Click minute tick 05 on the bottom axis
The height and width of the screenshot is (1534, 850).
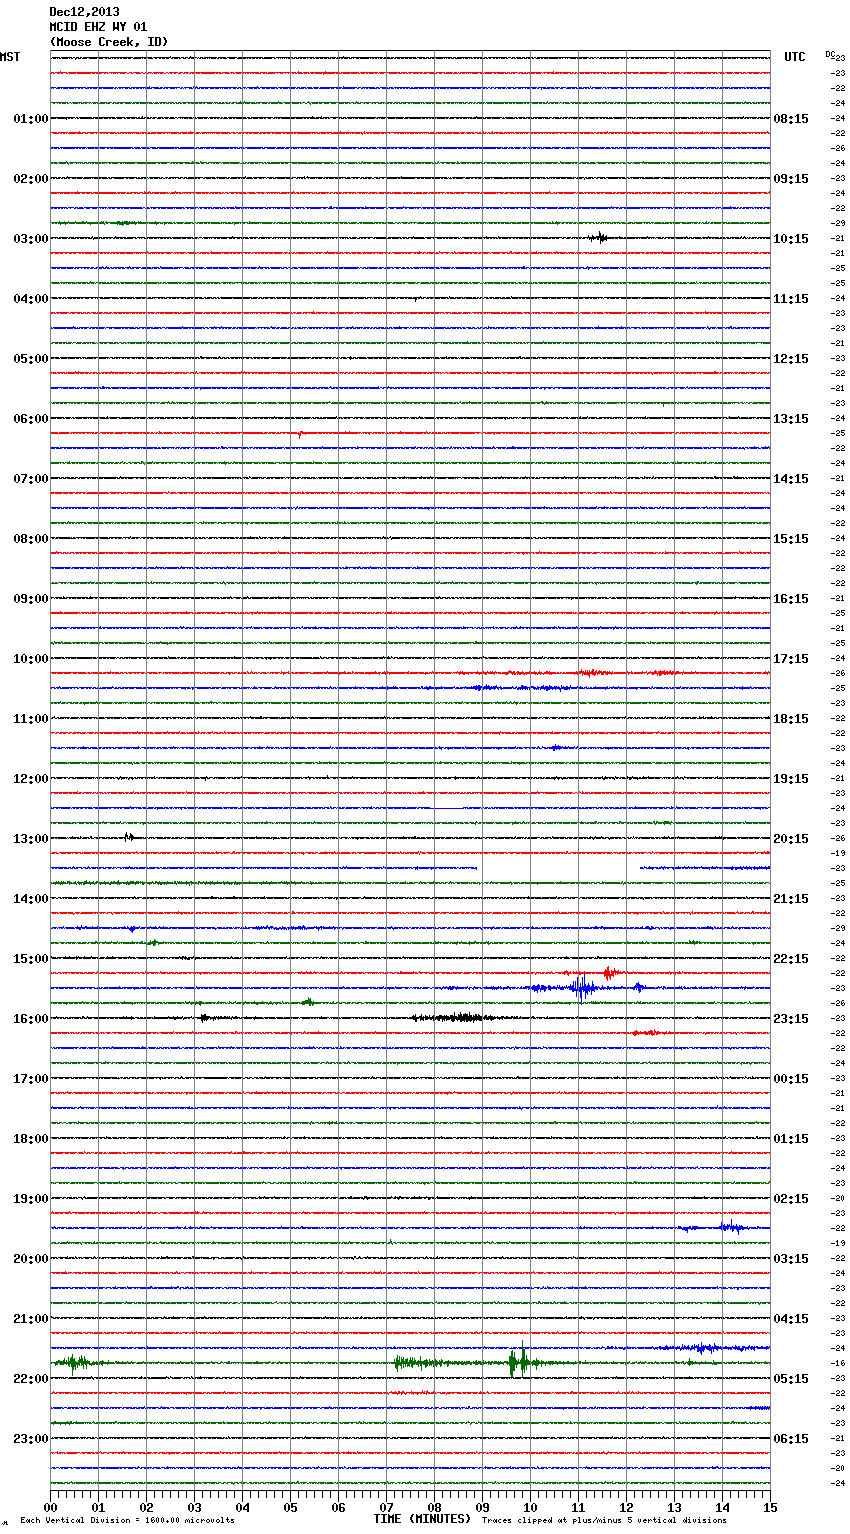(x=290, y=1507)
